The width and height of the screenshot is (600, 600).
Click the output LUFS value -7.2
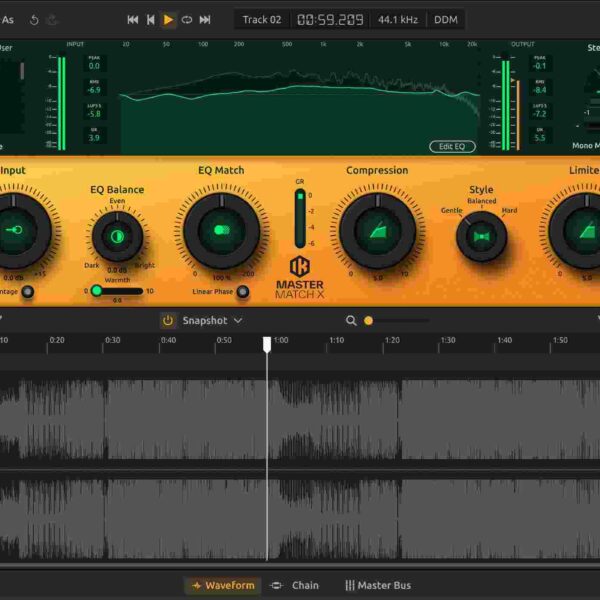click(540, 114)
